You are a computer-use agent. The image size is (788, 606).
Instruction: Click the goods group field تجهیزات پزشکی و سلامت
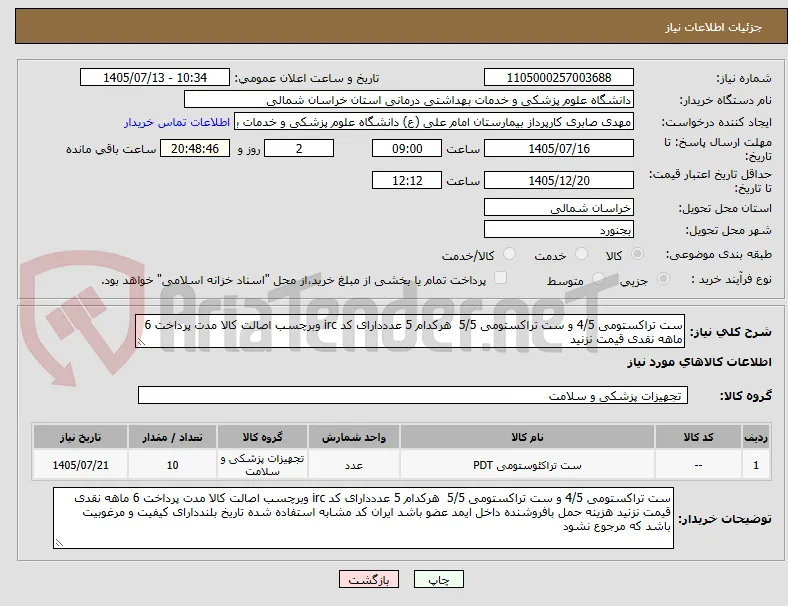point(413,395)
